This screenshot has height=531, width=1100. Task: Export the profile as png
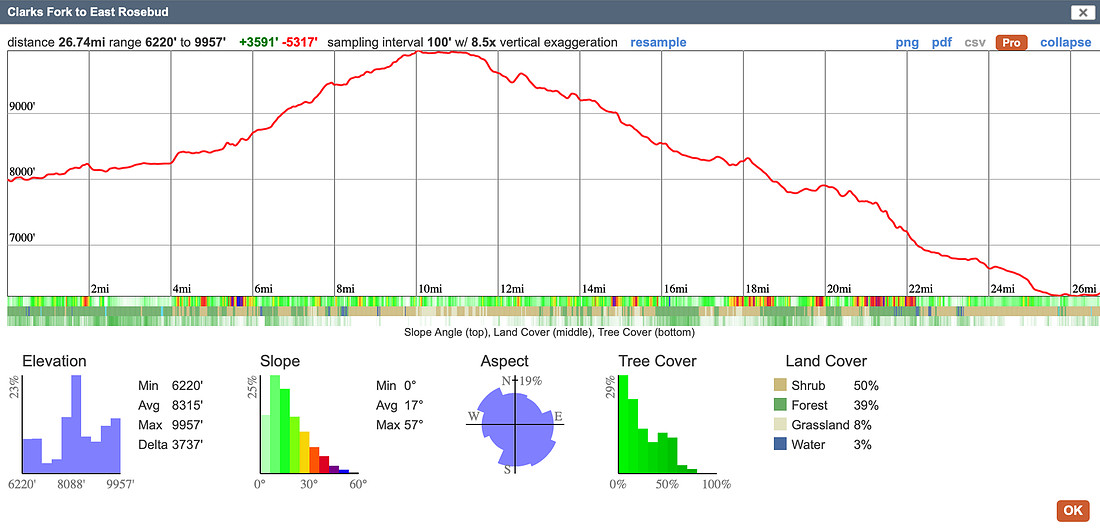907,42
